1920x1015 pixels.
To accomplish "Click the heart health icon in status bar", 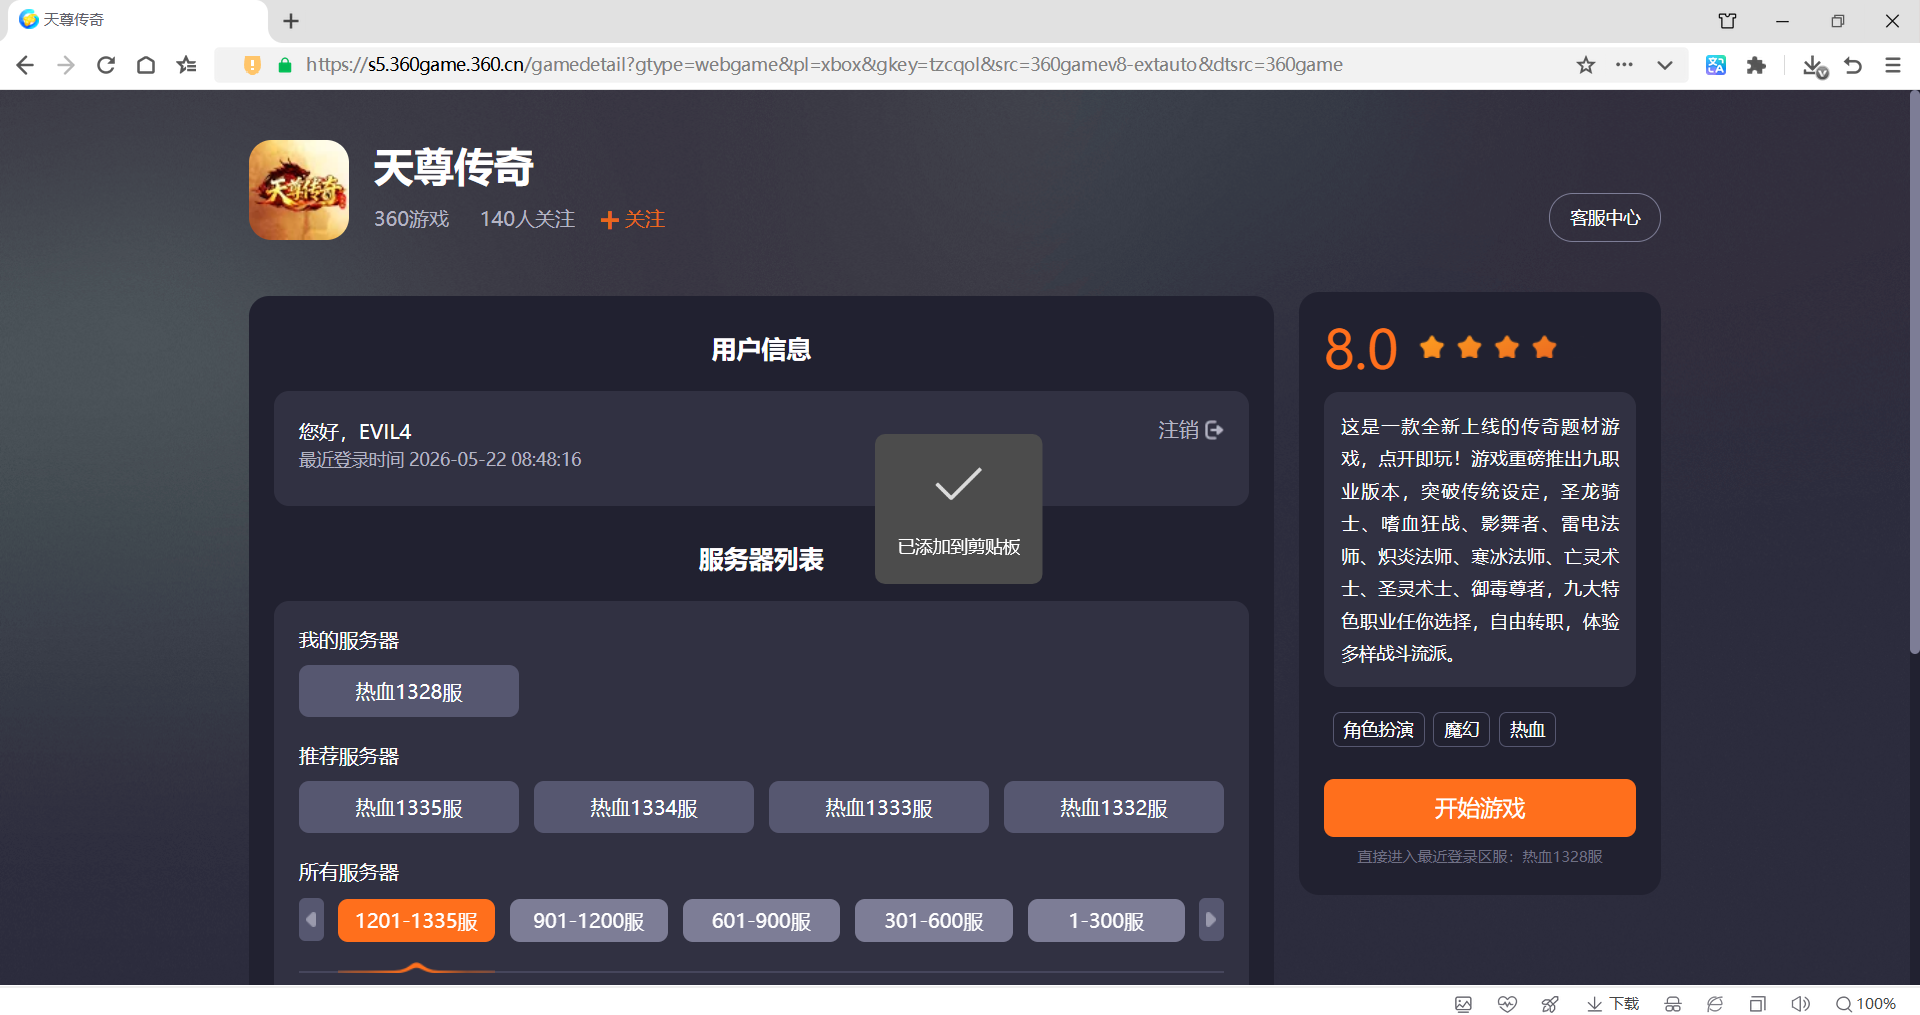I will click(1507, 1004).
